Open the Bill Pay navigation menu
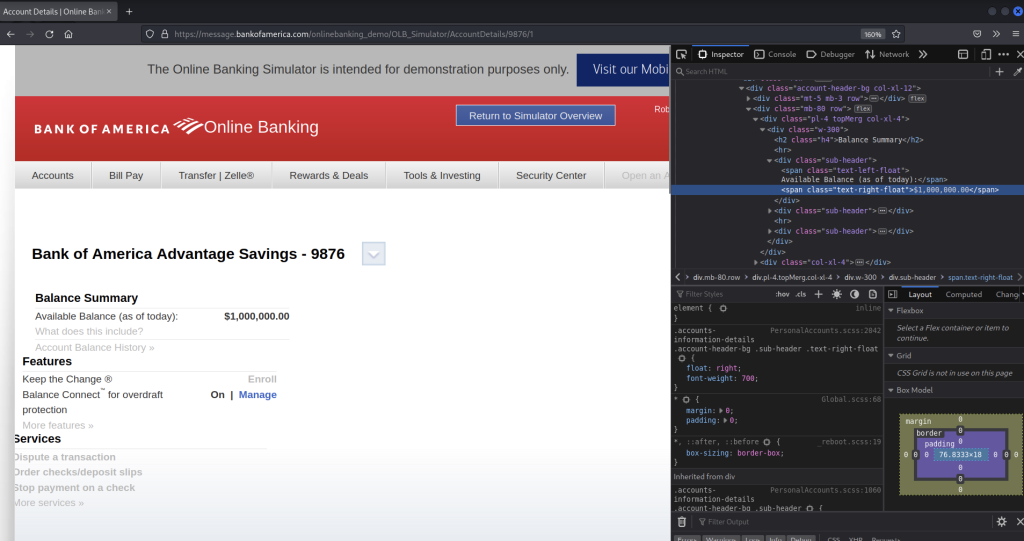Image resolution: width=1024 pixels, height=541 pixels. [126, 175]
